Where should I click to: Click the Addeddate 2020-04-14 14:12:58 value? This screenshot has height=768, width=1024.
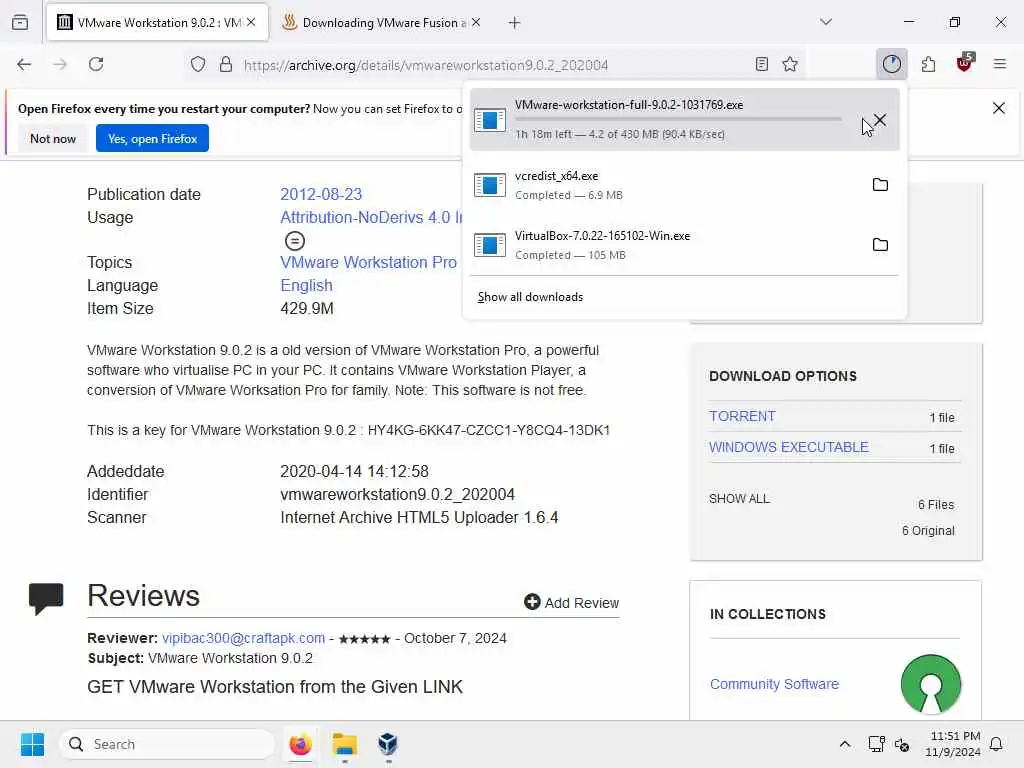click(354, 472)
